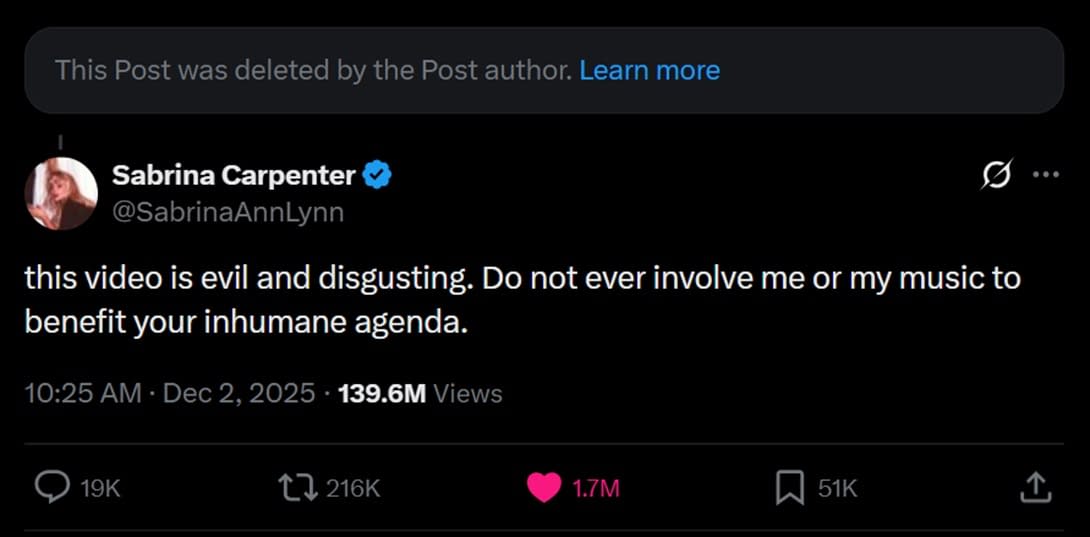Click the deleted Post notice banner
Viewport: 1090px width, 537px height.
click(x=300, y=70)
